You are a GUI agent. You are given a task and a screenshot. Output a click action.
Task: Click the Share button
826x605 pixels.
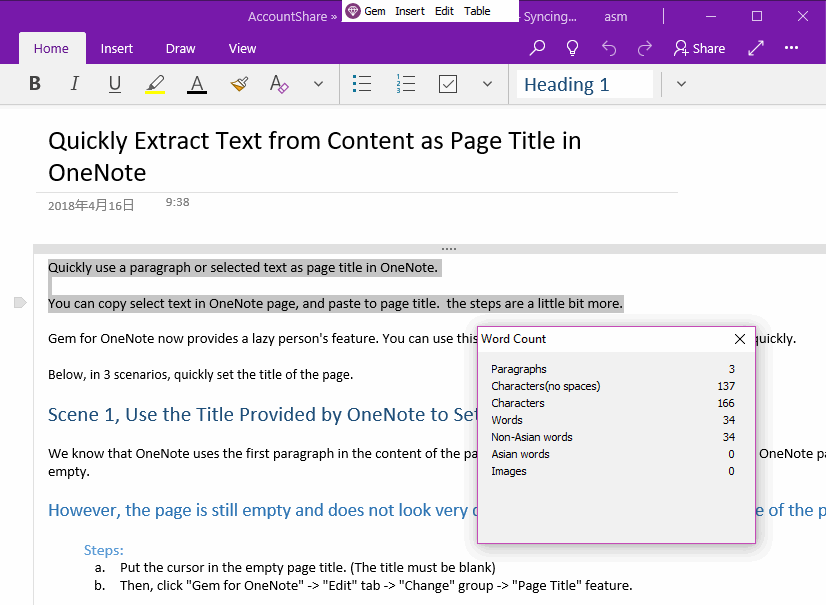[x=699, y=48]
